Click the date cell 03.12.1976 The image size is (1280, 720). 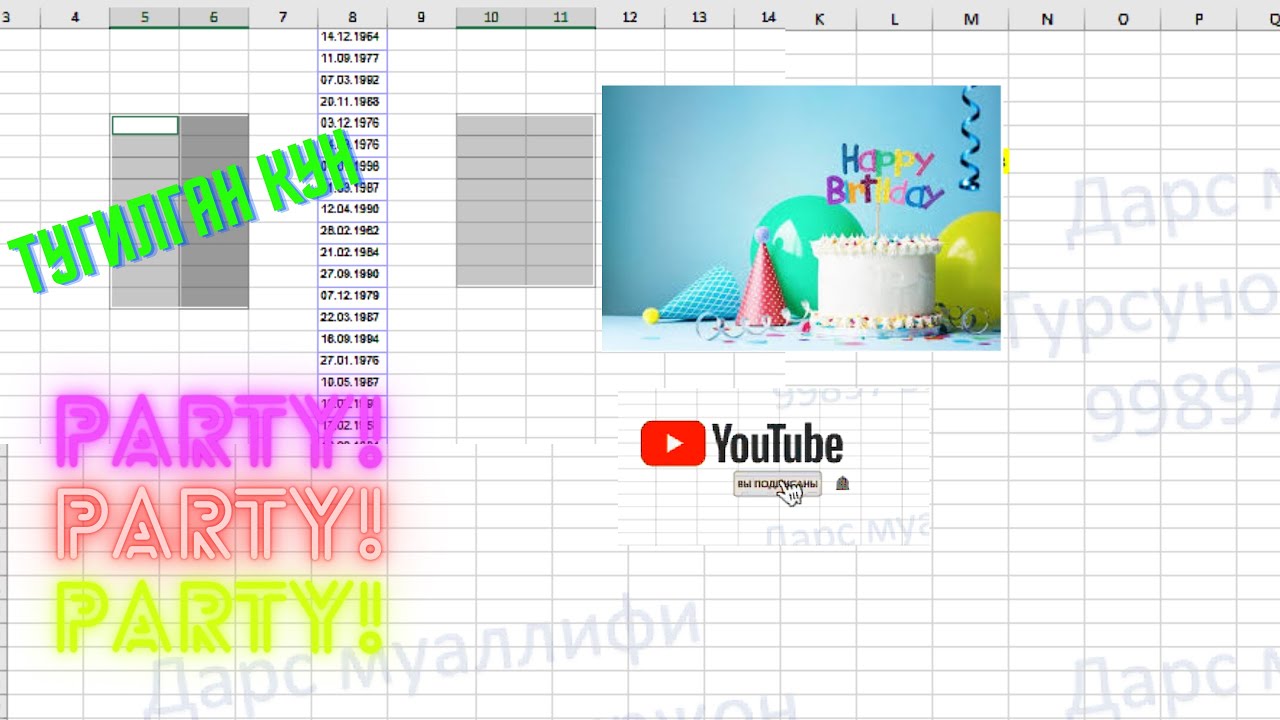point(352,123)
